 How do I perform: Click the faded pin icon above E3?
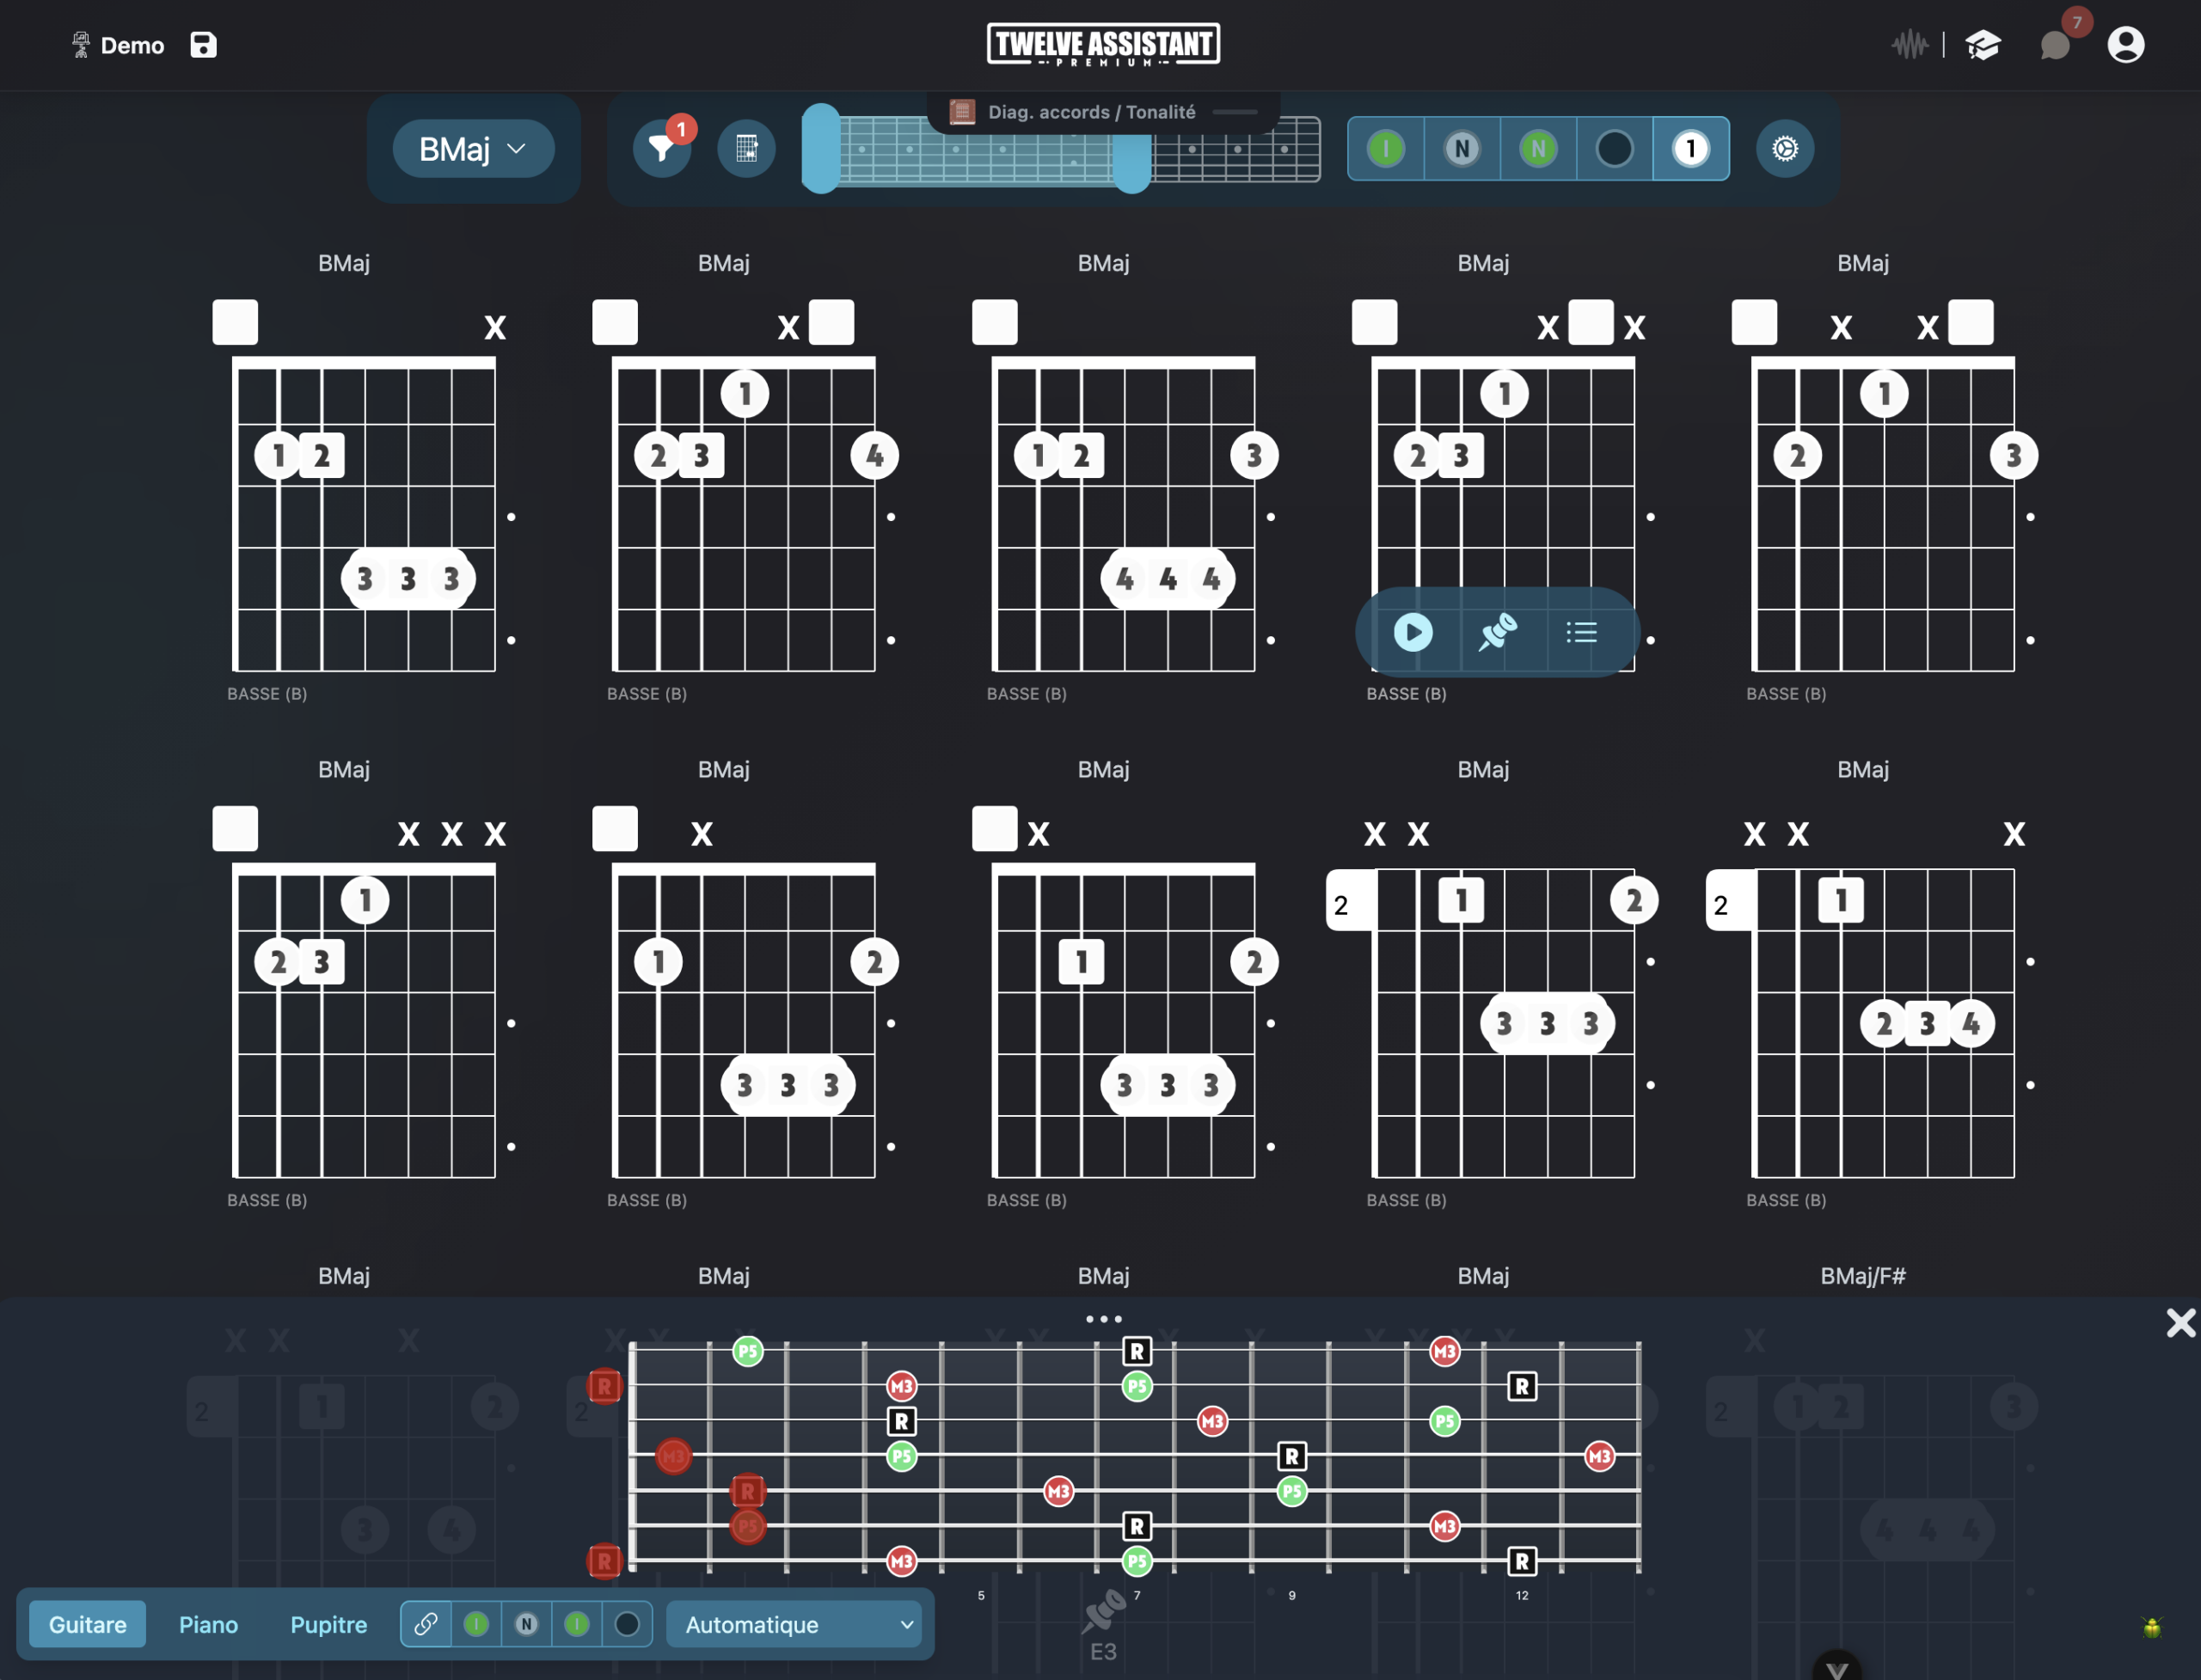point(1104,1610)
